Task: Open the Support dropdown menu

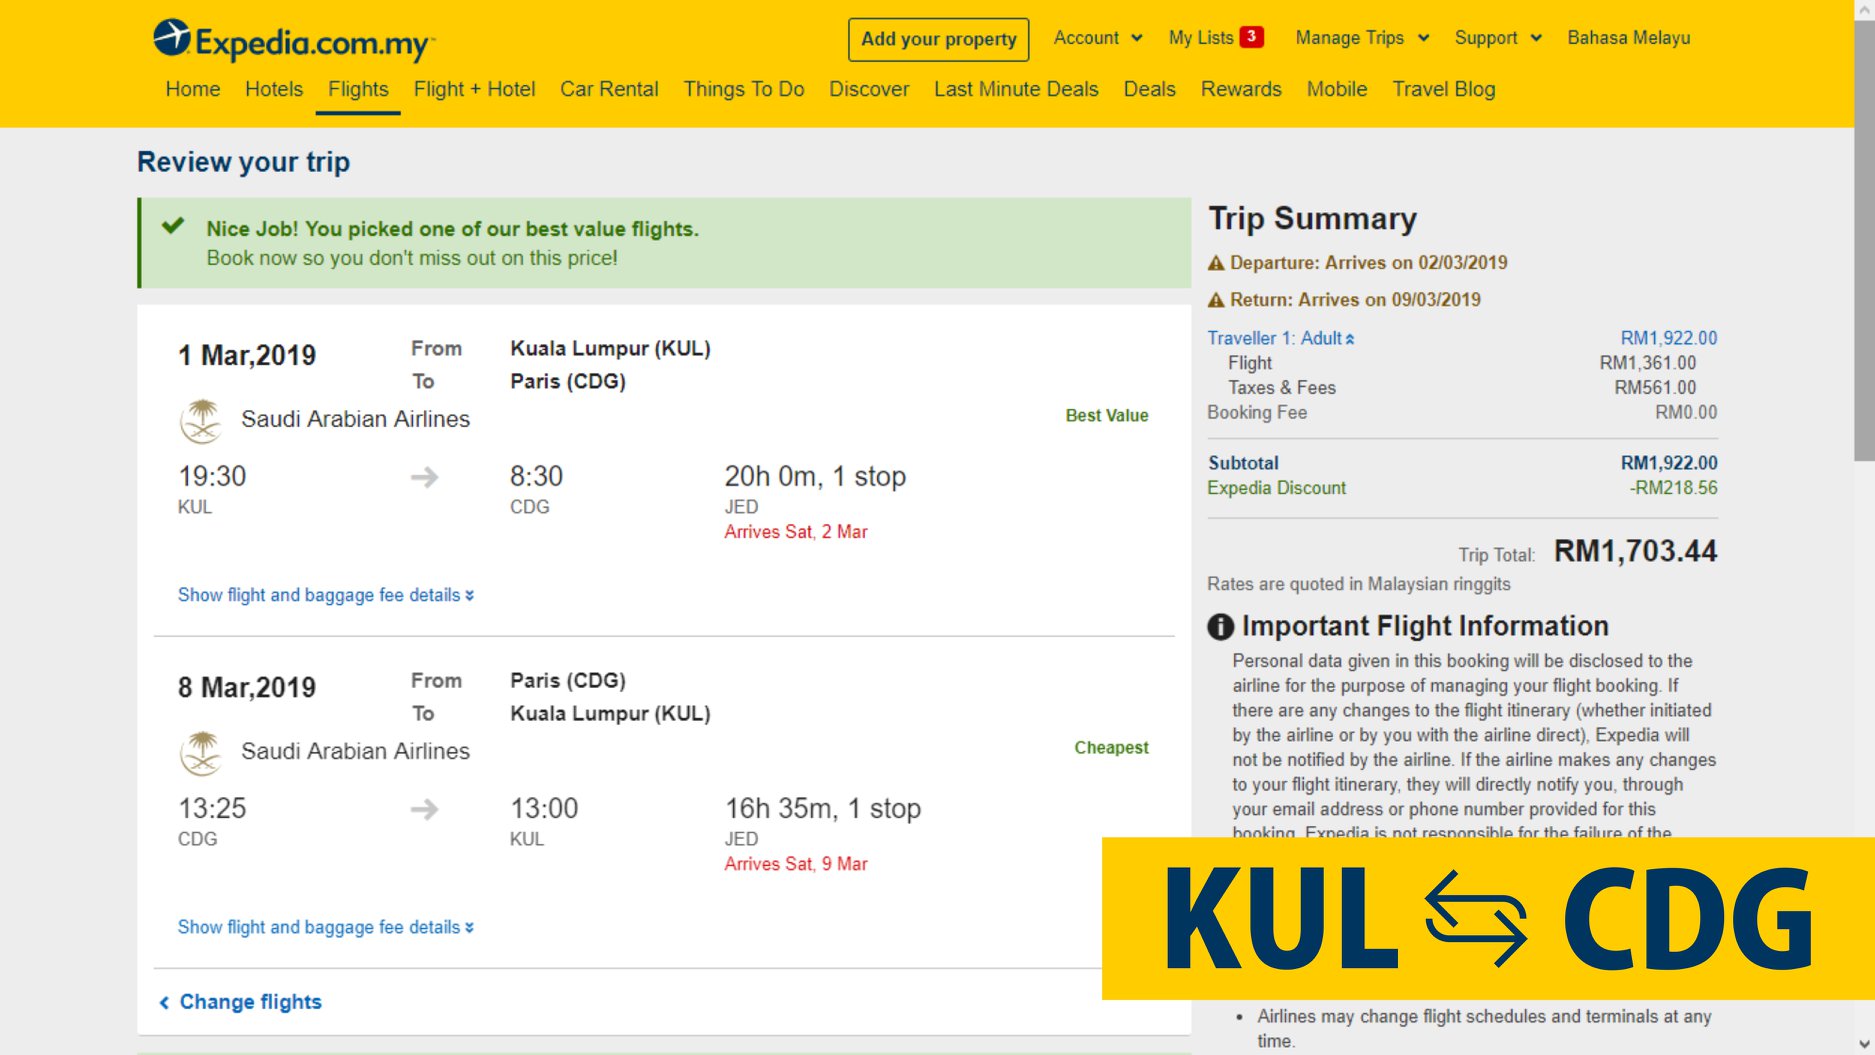Action: (1498, 38)
